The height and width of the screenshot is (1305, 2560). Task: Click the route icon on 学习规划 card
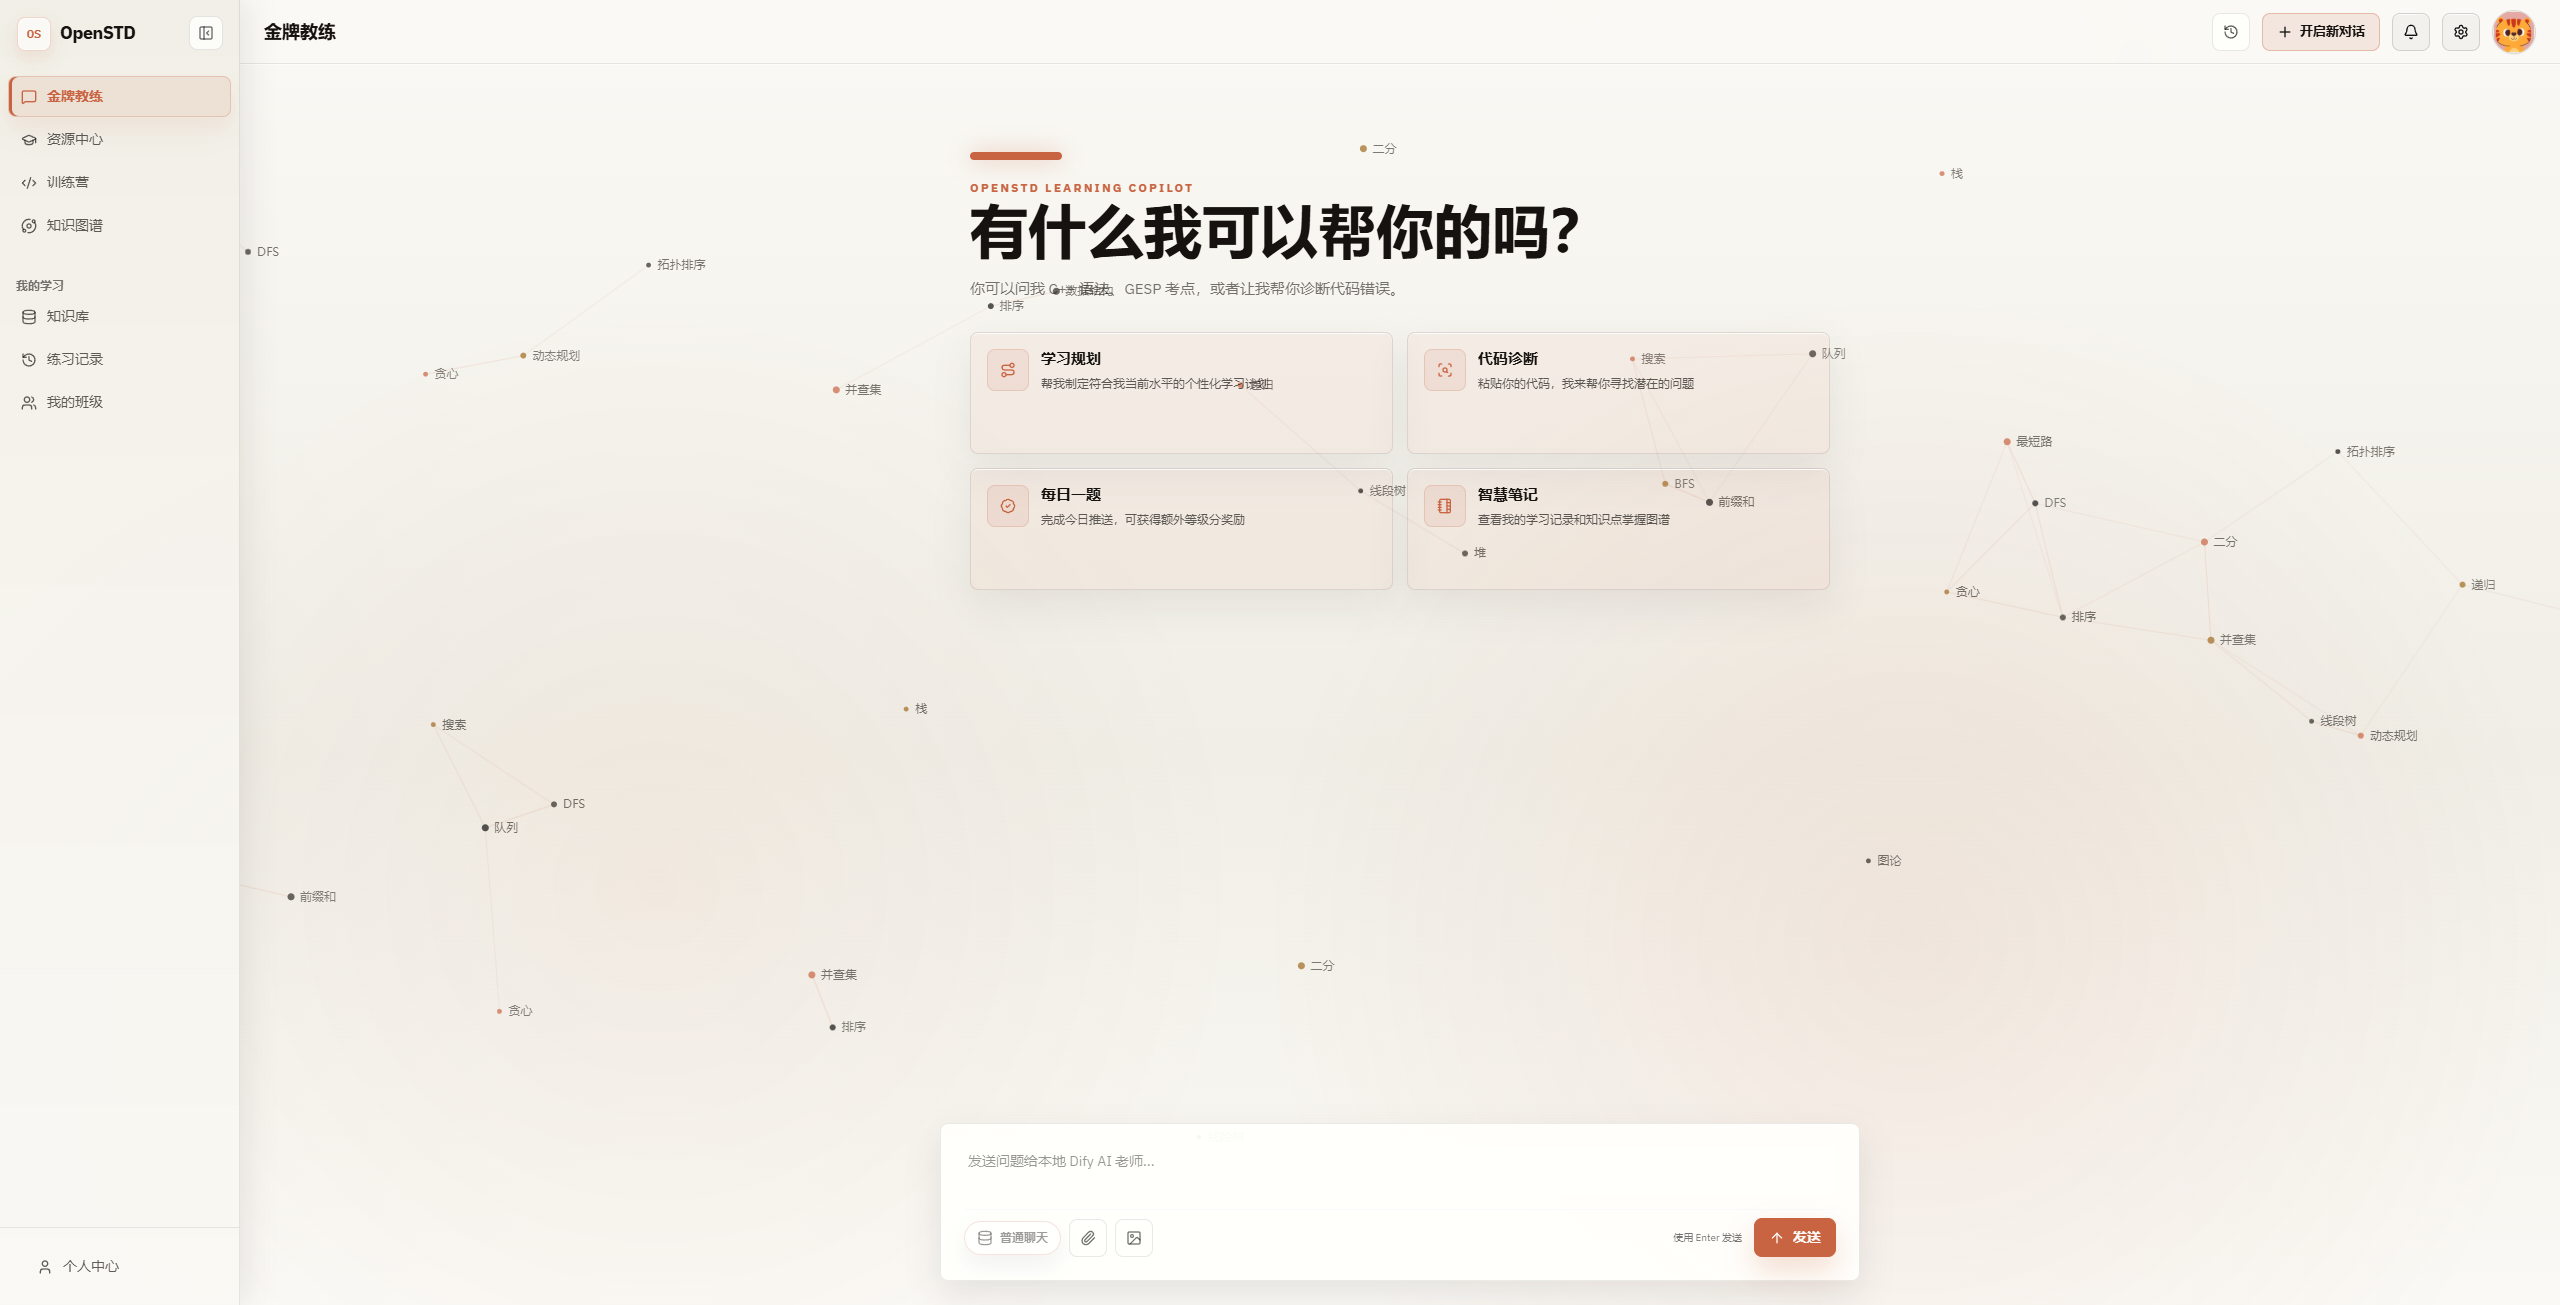(x=1008, y=370)
